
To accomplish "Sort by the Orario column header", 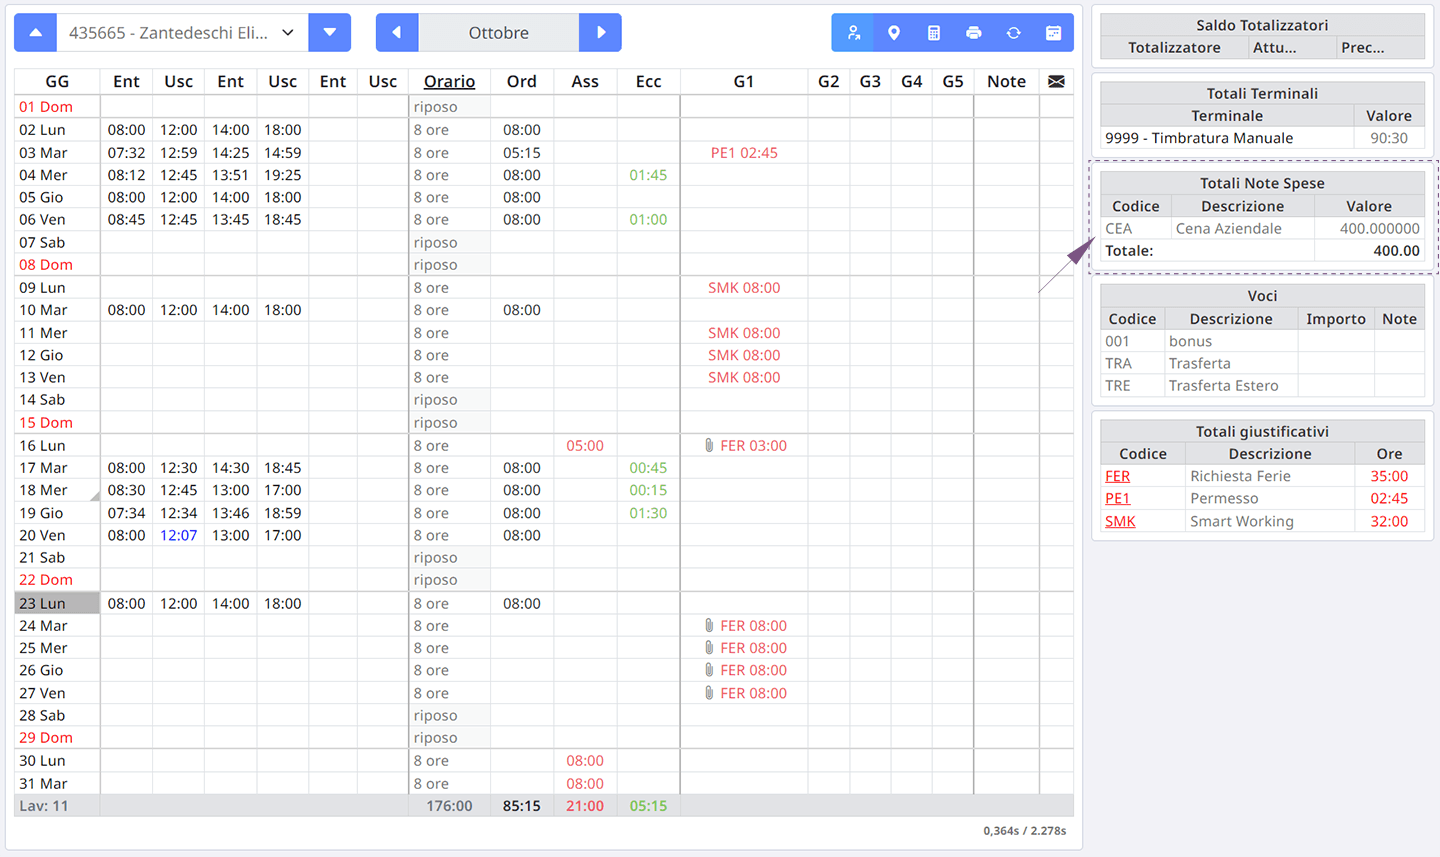I will [449, 82].
